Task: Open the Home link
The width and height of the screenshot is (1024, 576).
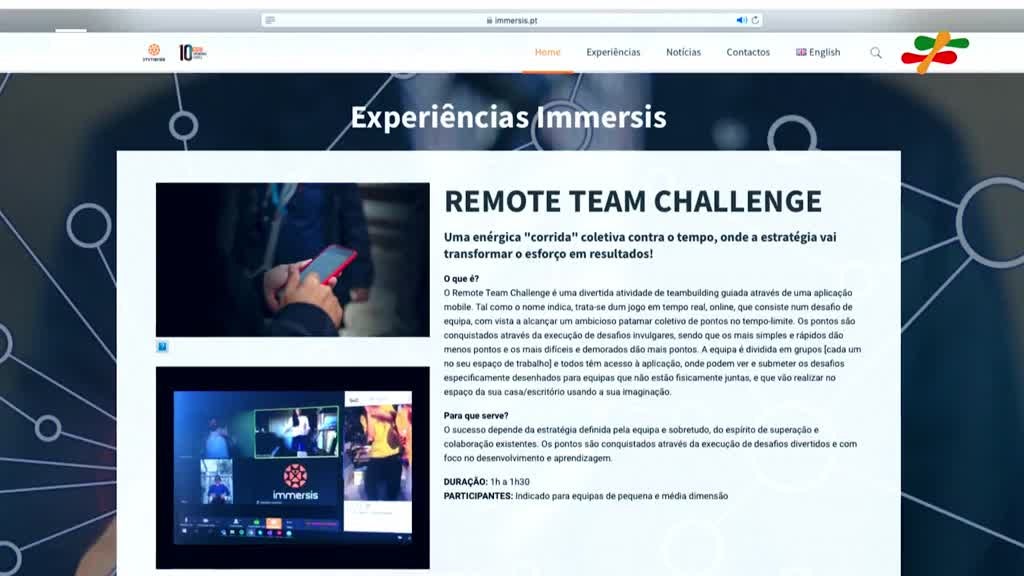Action: click(547, 52)
